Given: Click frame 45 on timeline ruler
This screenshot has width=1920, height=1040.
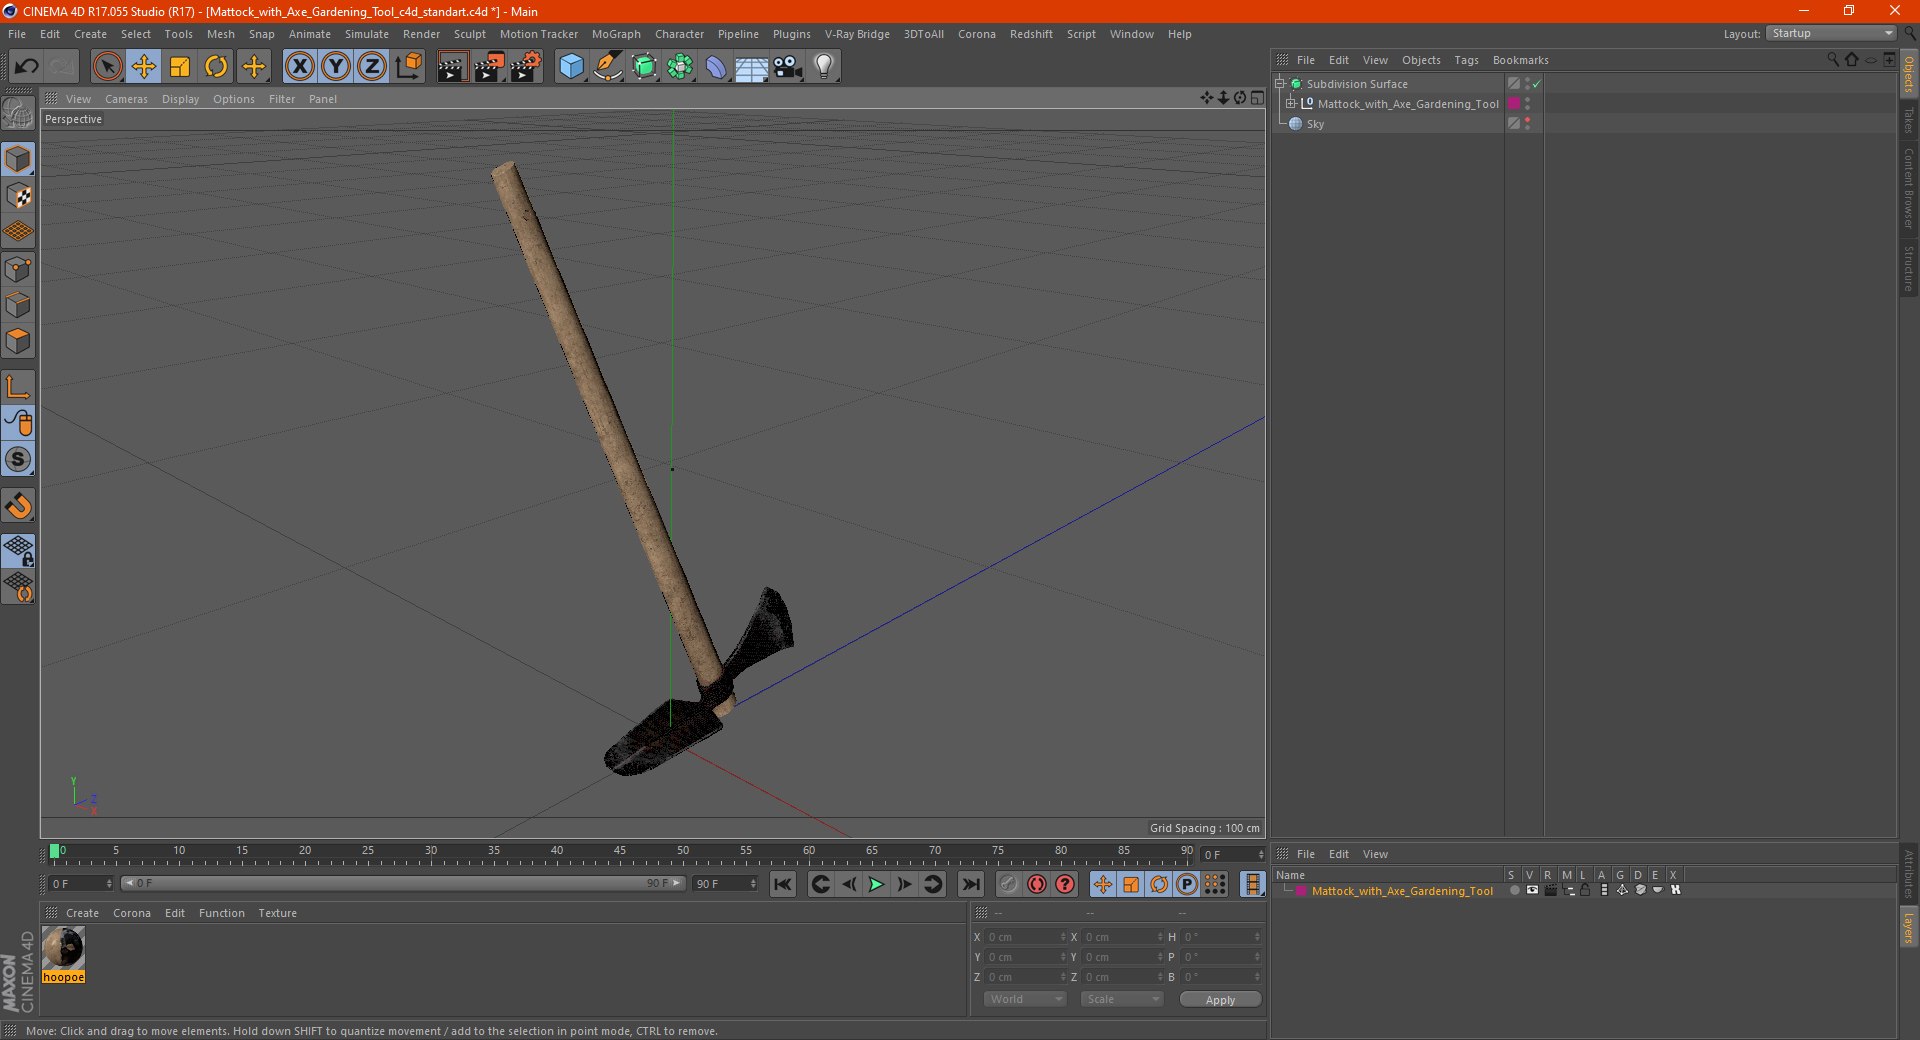Looking at the screenshot, I should (x=620, y=853).
